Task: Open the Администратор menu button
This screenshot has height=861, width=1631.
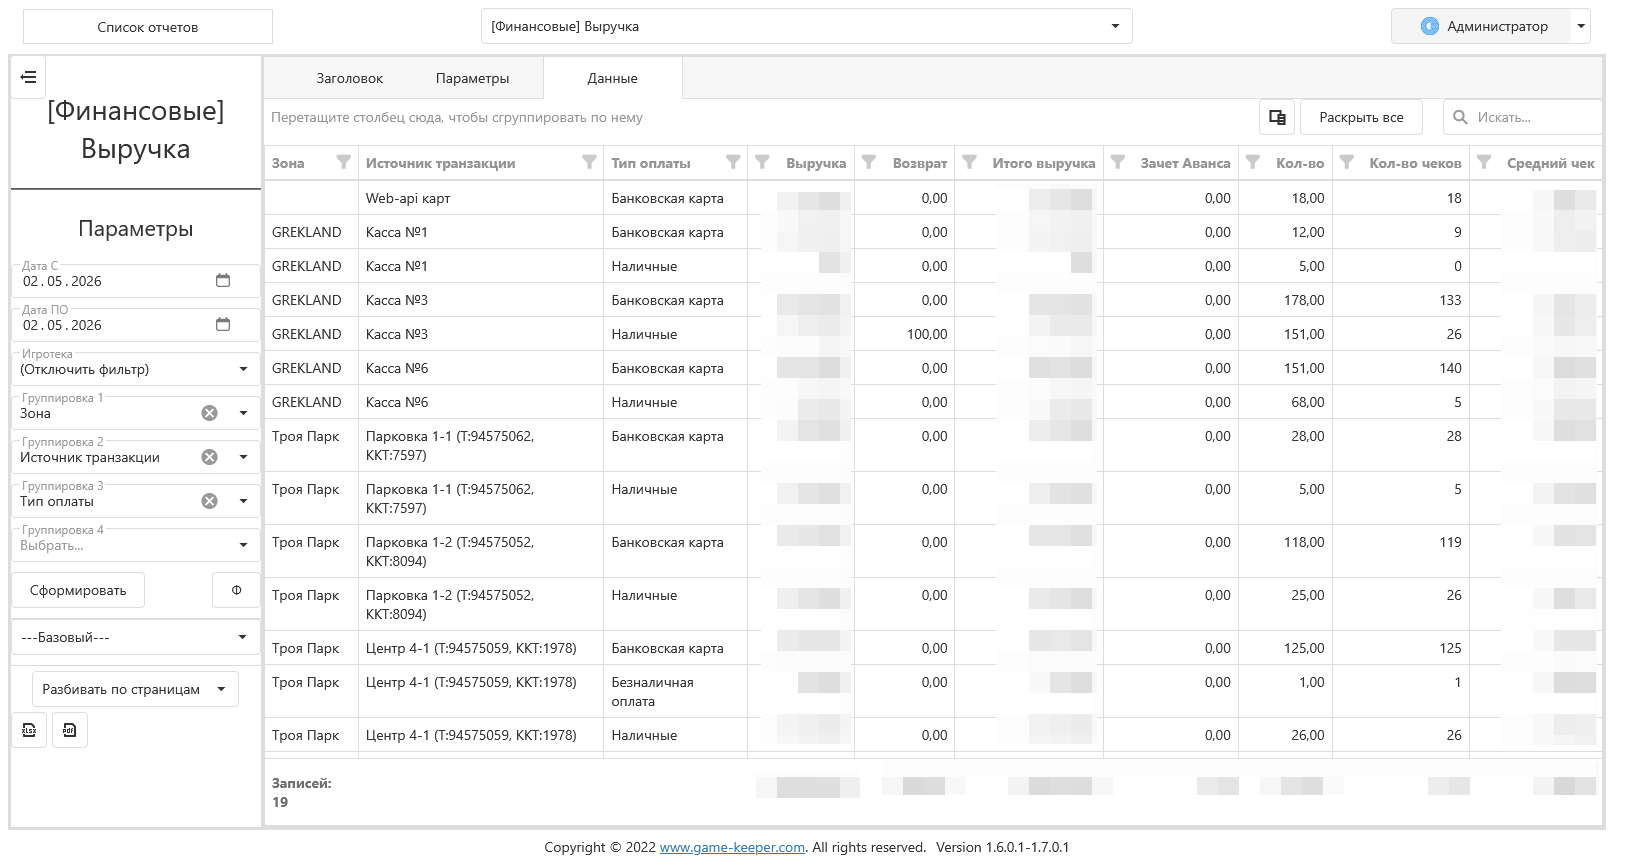Action: tap(1482, 26)
